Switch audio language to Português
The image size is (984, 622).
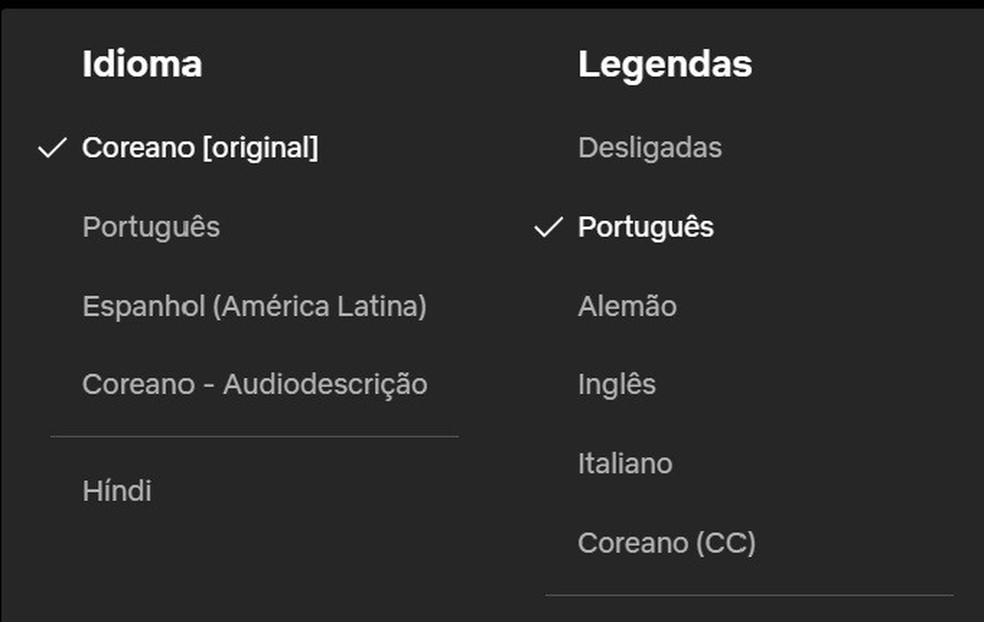[x=151, y=227]
